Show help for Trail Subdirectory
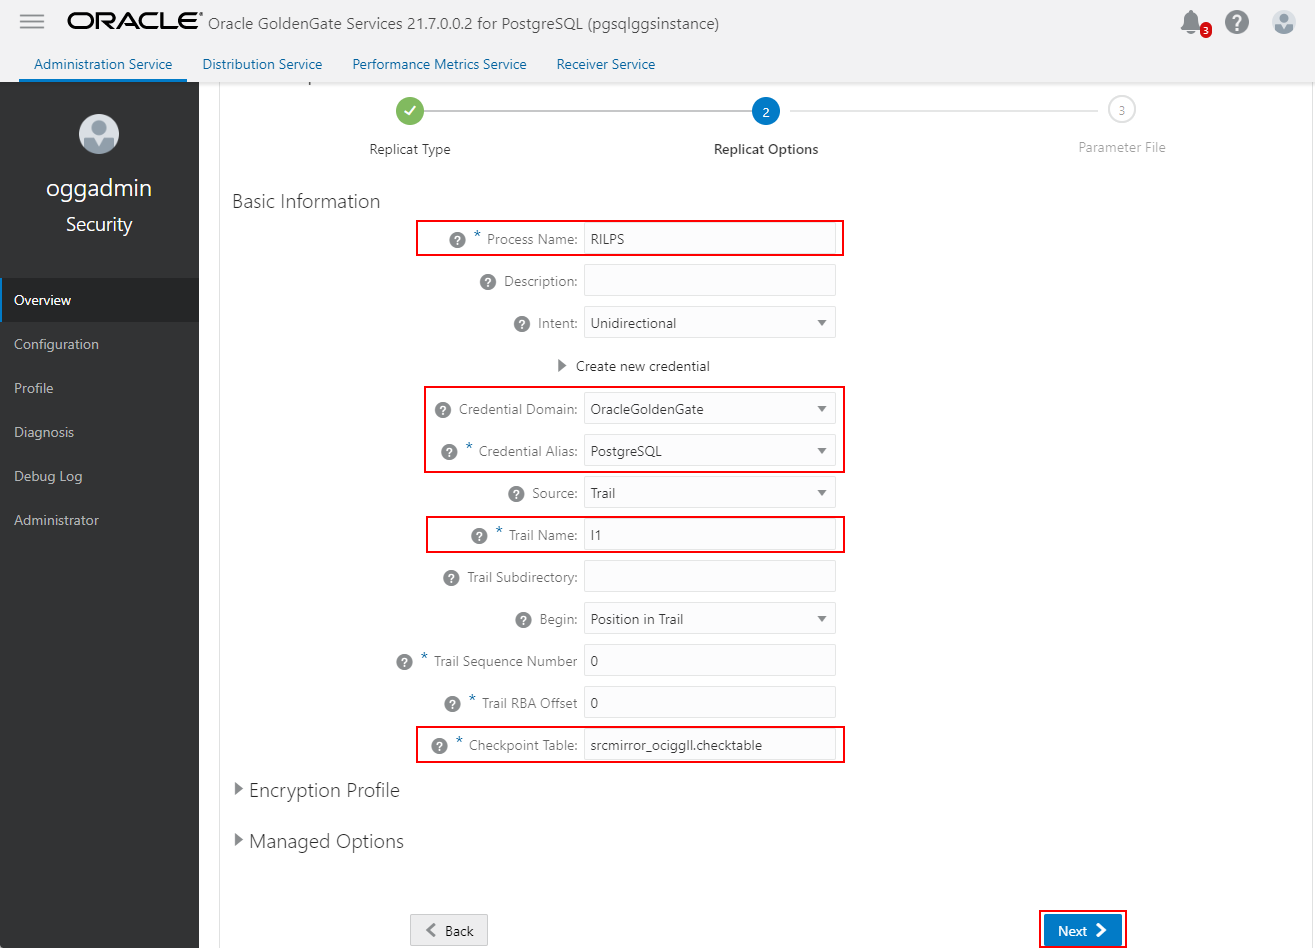The image size is (1315, 948). coord(451,578)
